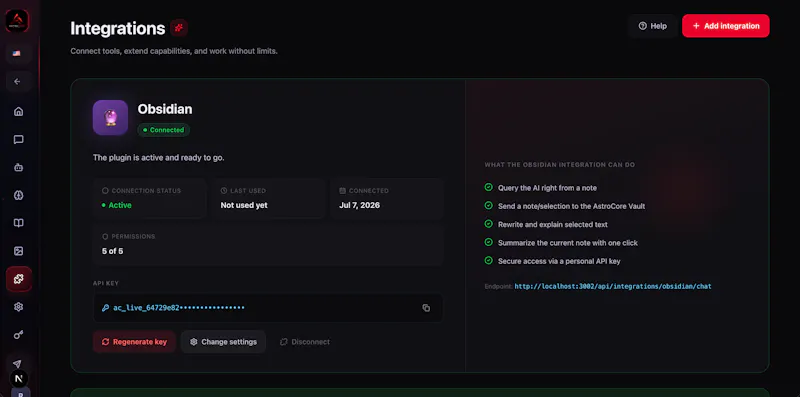Click Disconnect for the Obsidian integration
This screenshot has width=800, height=397.
pos(305,342)
